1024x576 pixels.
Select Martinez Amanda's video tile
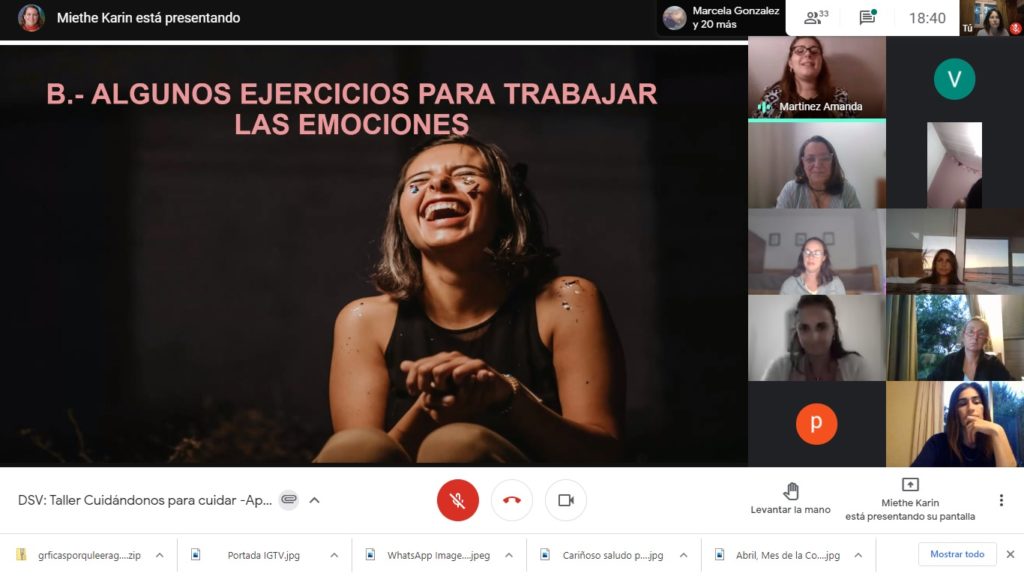click(816, 78)
